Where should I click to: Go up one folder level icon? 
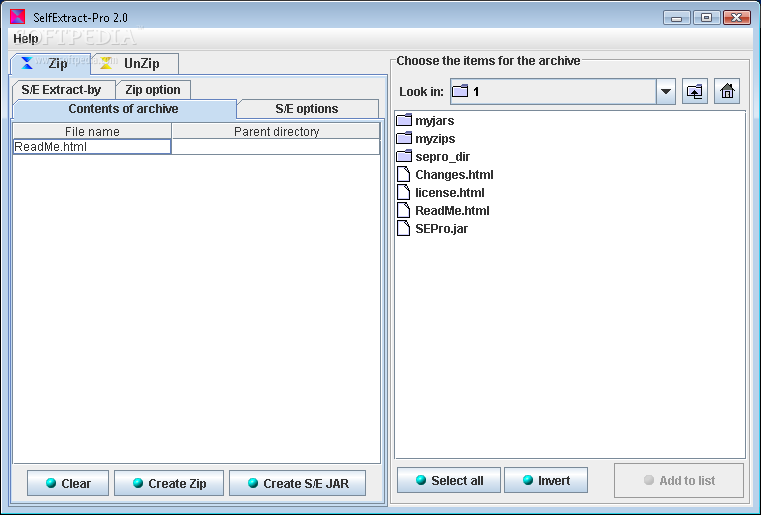click(695, 91)
